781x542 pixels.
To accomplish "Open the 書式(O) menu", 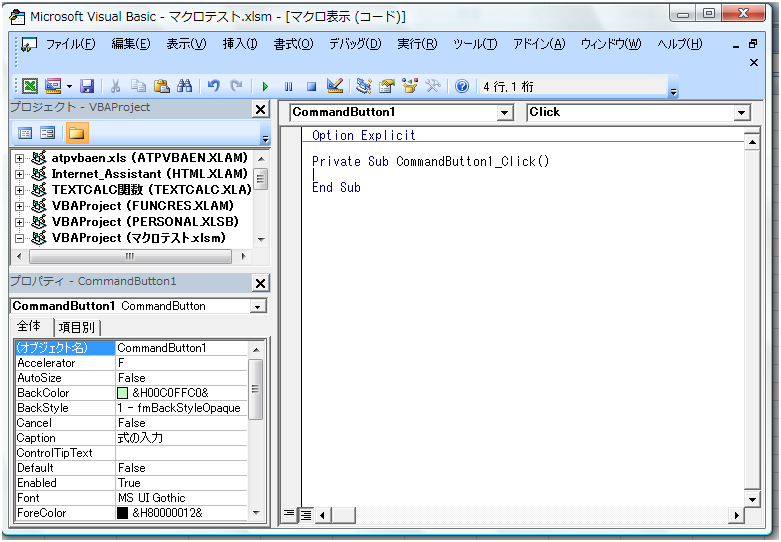I will pos(293,44).
